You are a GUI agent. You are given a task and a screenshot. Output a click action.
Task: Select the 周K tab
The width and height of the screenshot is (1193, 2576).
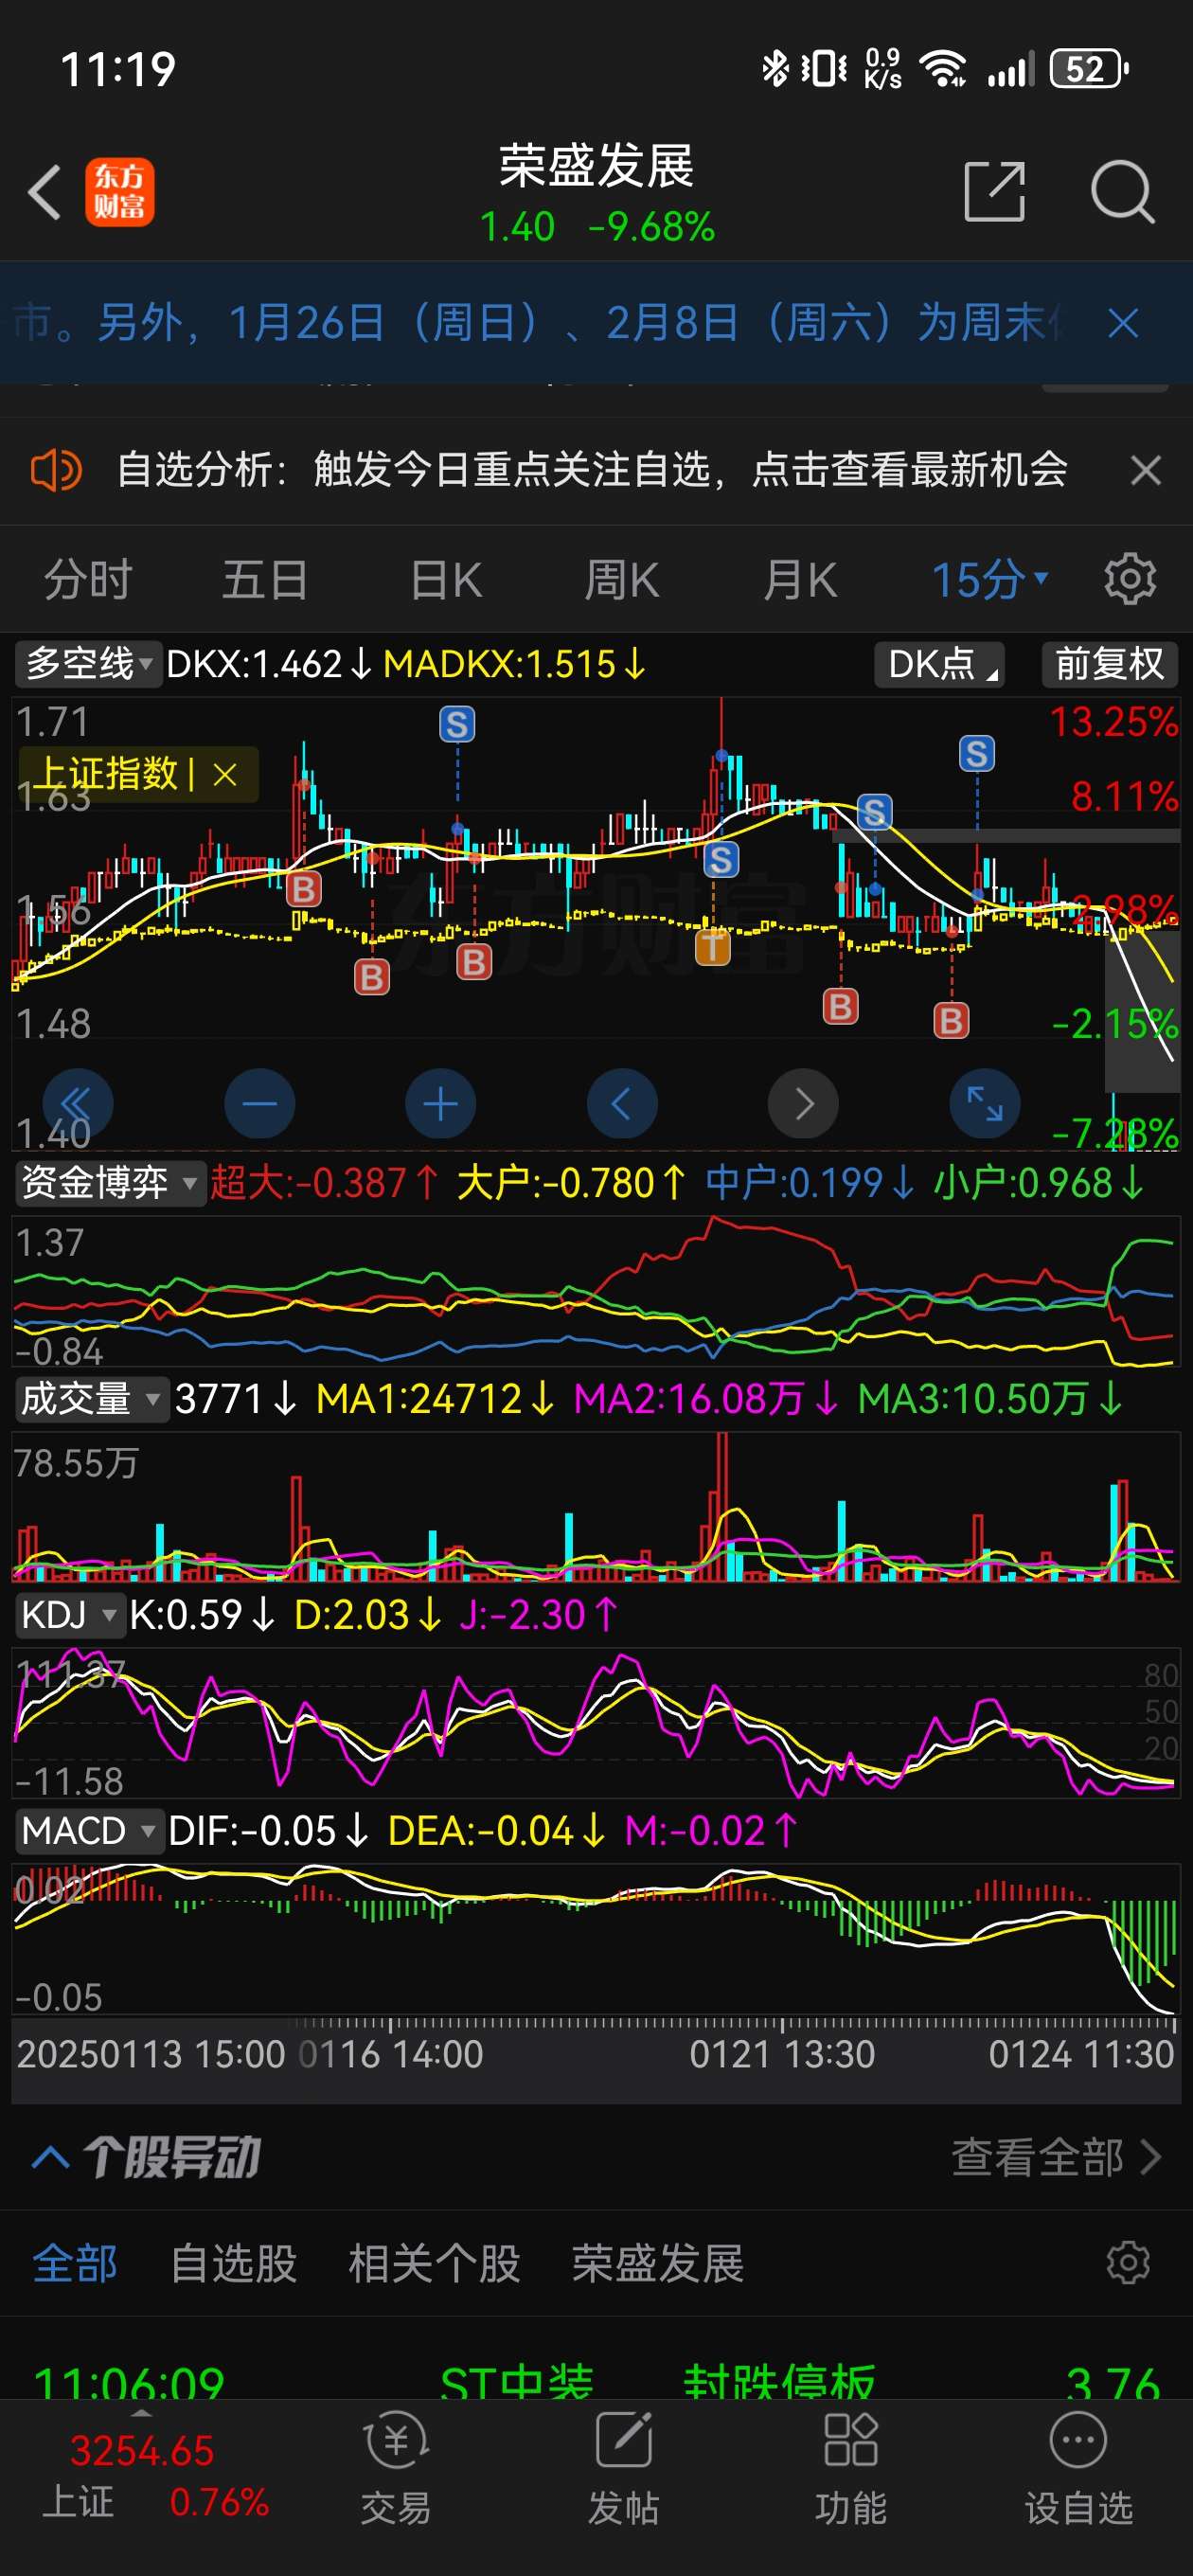click(x=621, y=580)
